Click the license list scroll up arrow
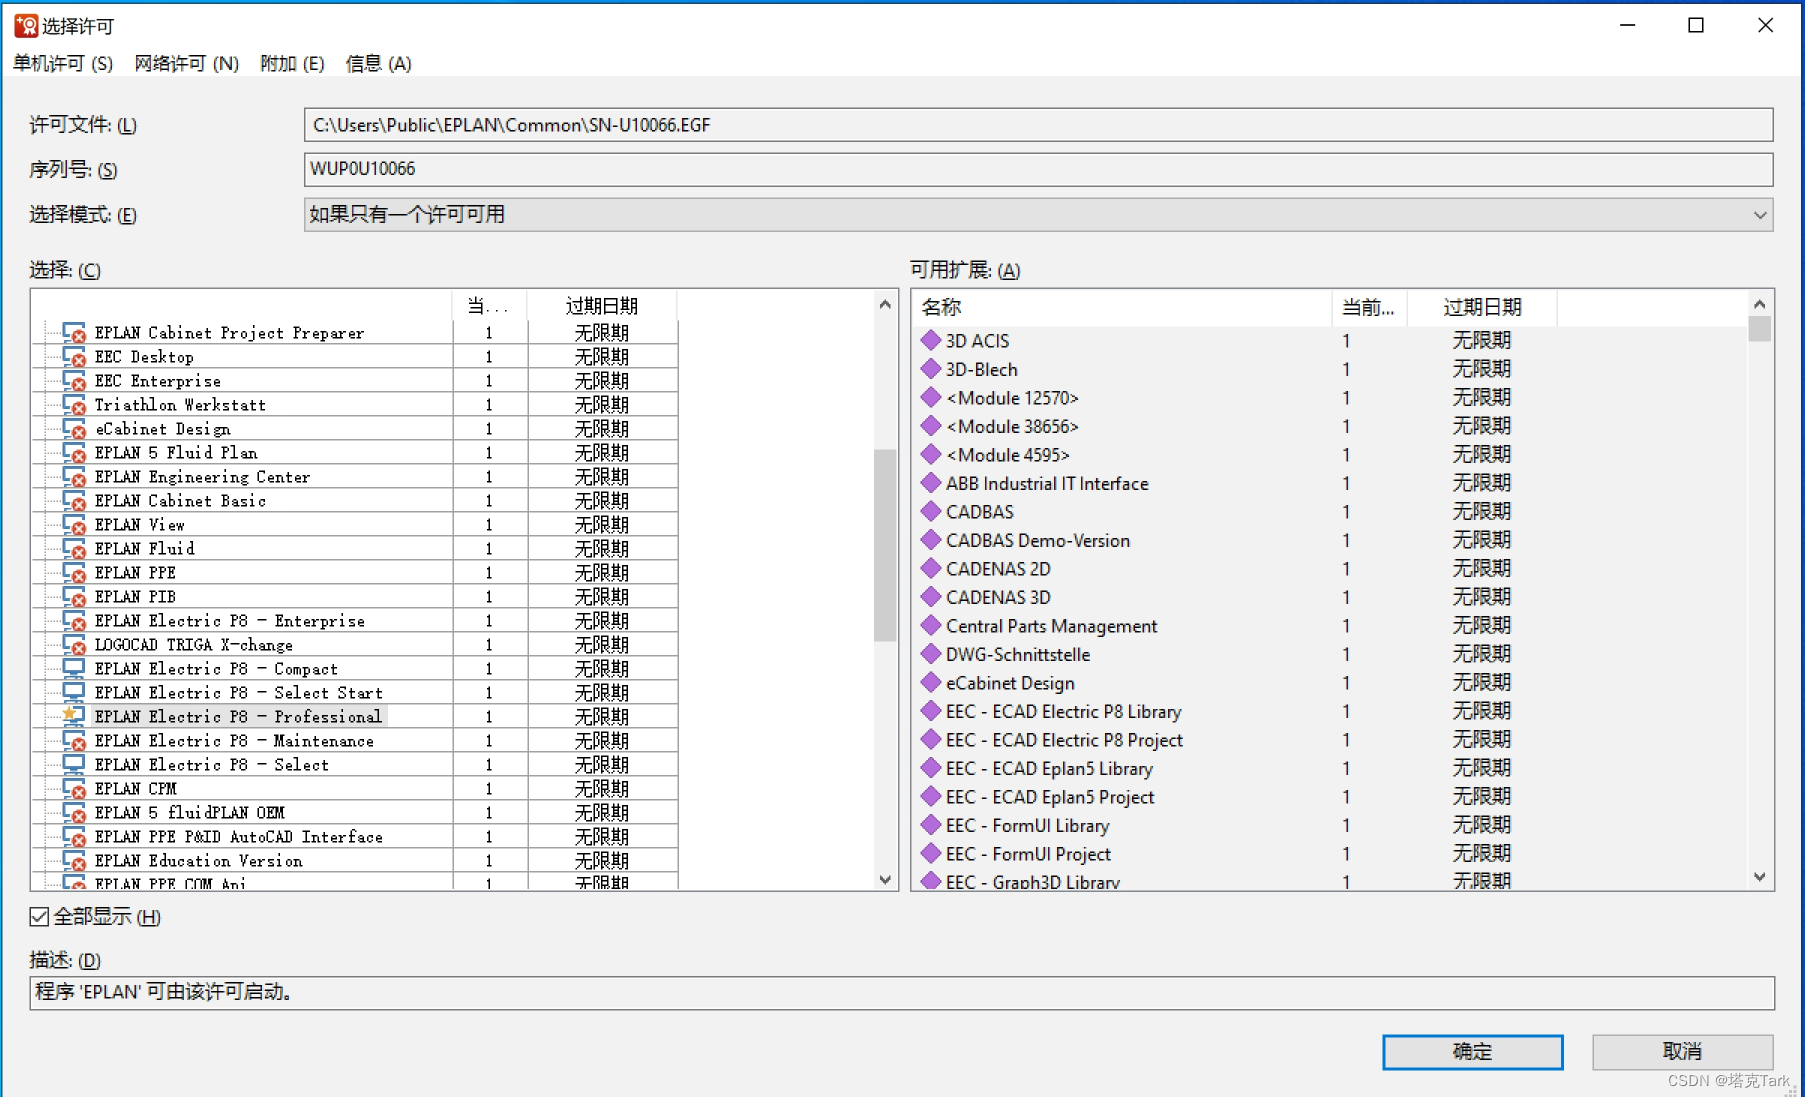 (885, 304)
